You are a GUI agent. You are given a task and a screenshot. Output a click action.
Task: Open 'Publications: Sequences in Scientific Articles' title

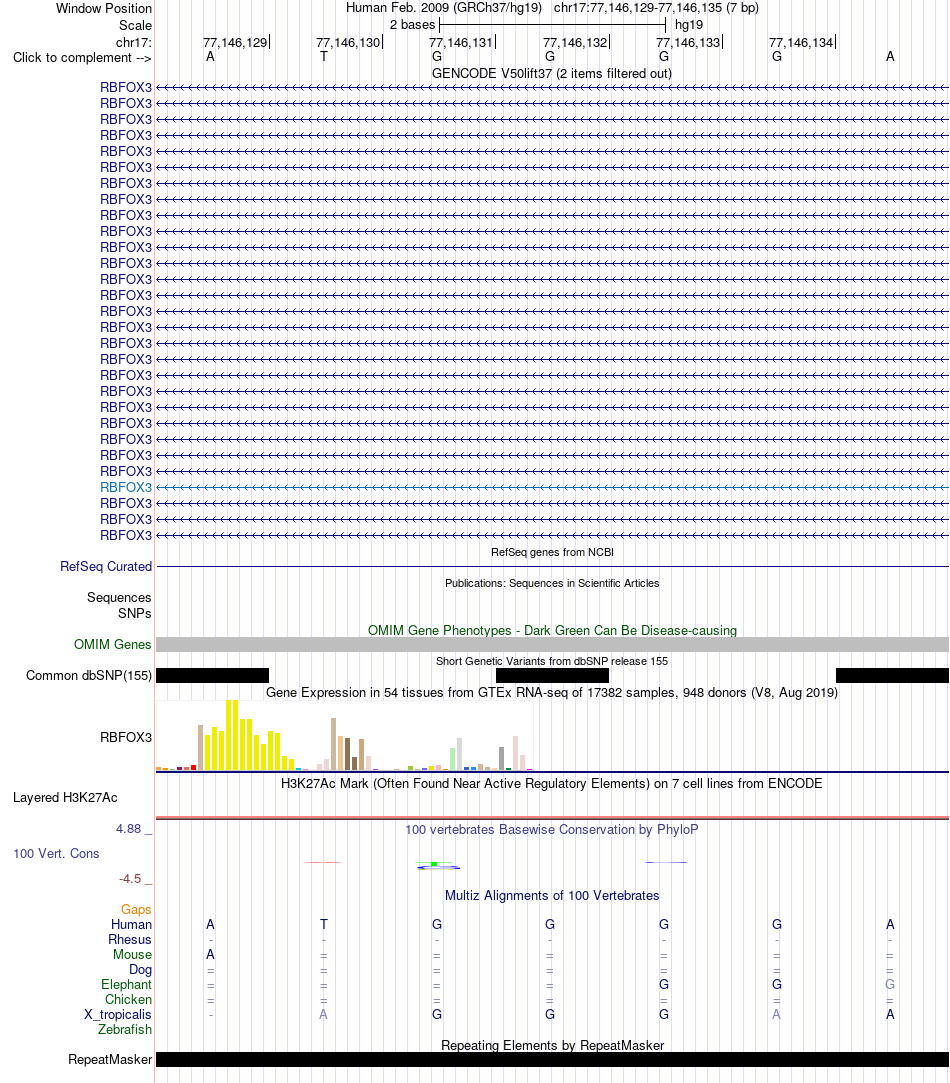[552, 583]
